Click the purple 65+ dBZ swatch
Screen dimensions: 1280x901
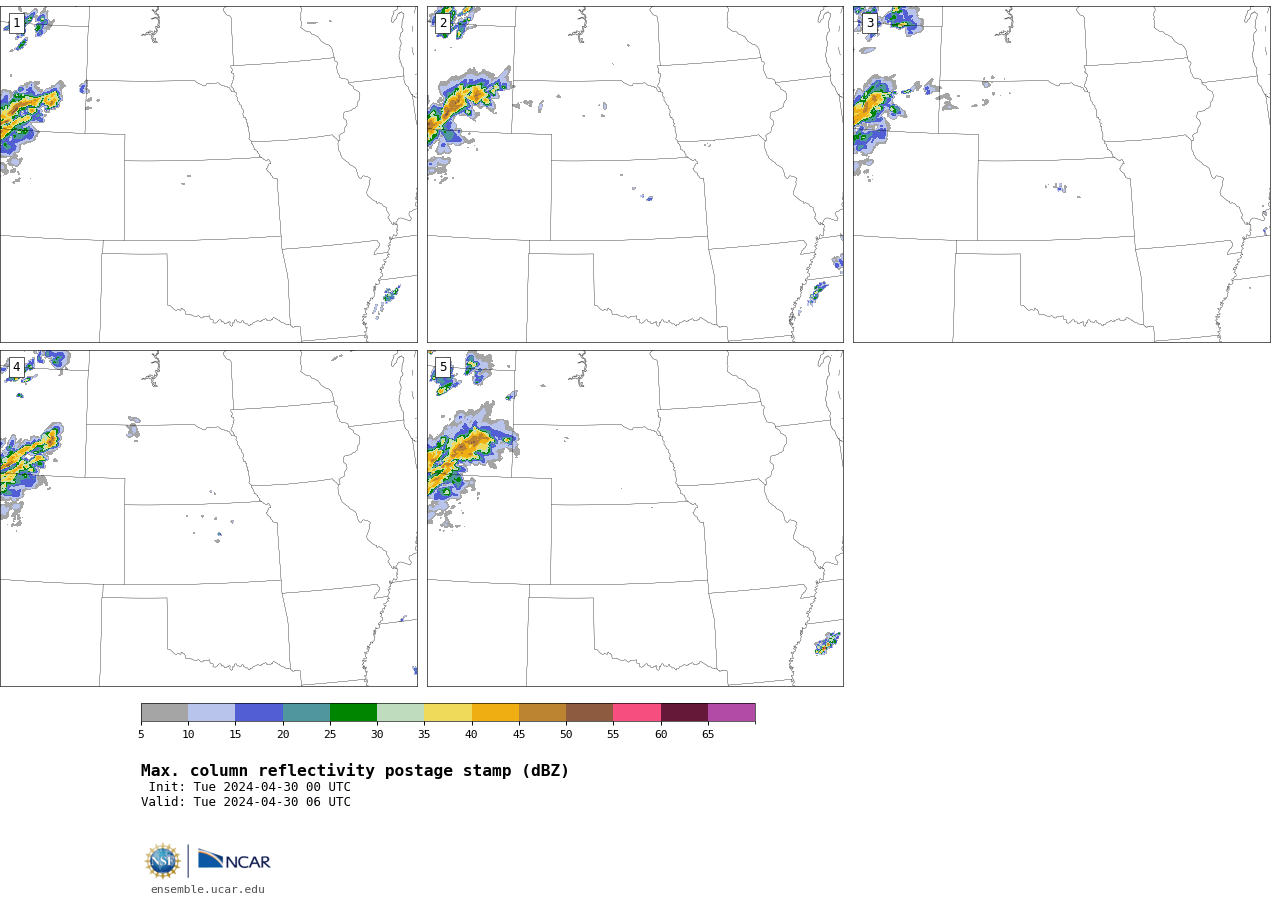pos(731,713)
